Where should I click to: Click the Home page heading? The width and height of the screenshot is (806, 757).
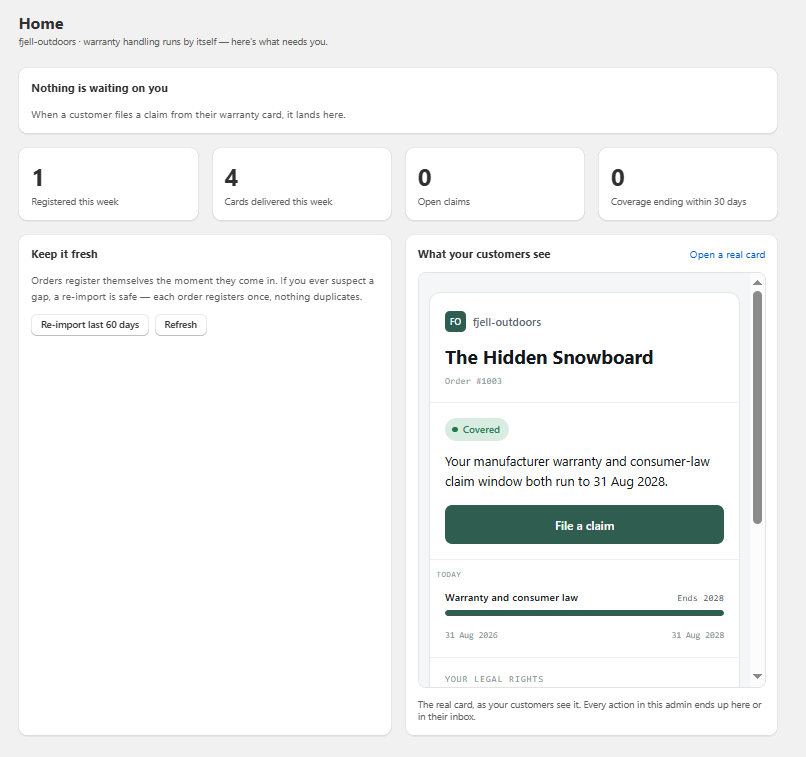point(41,24)
